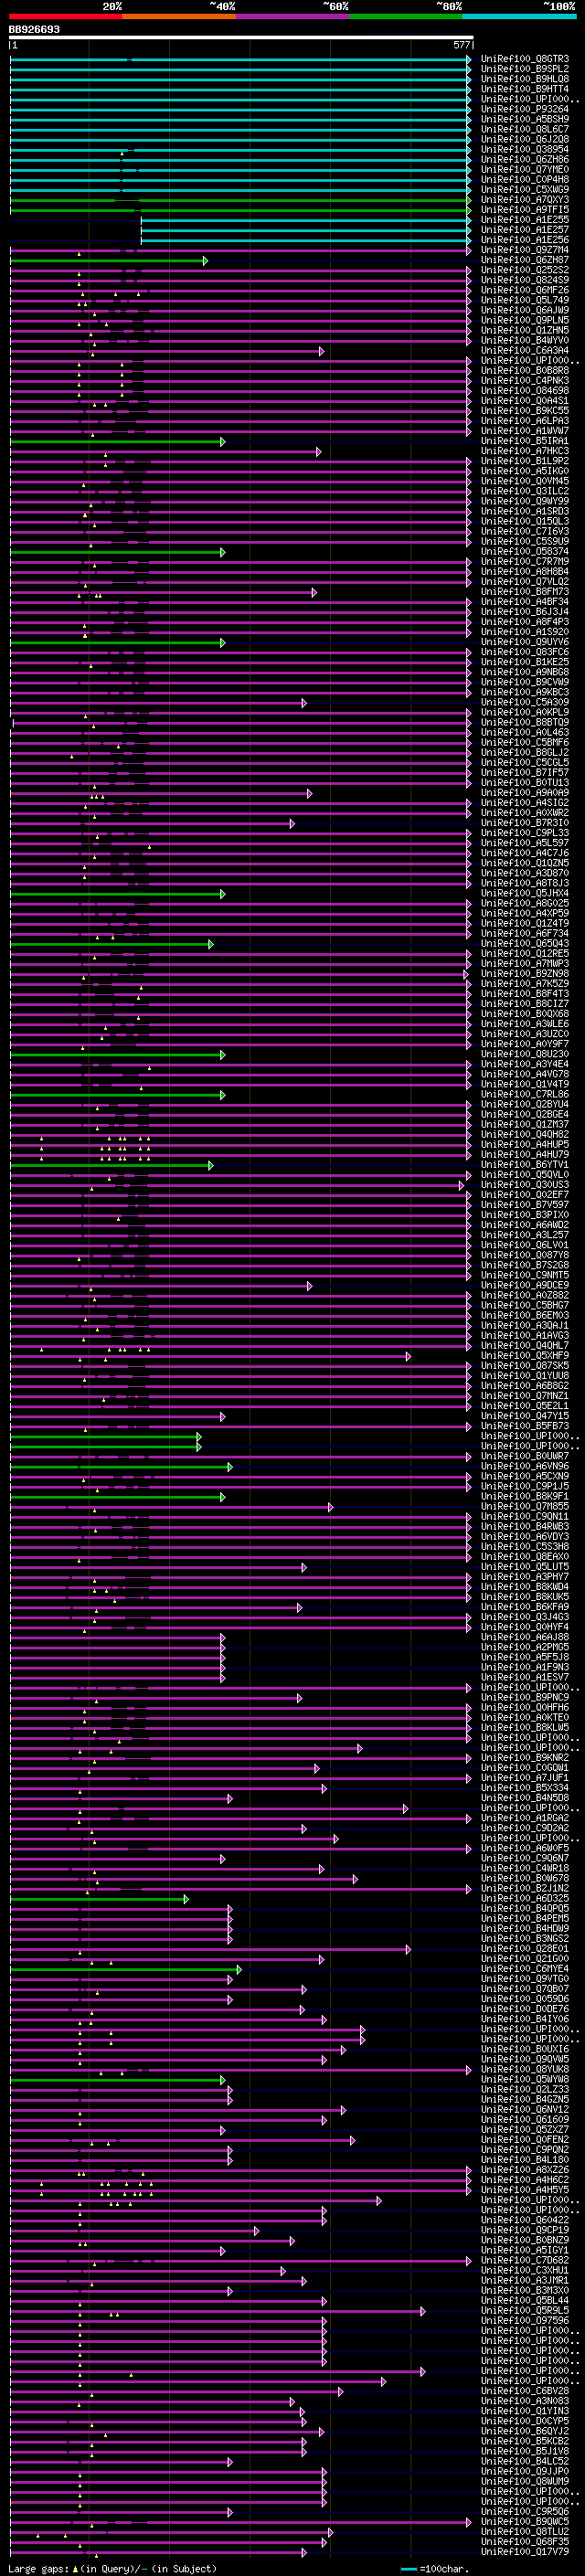Image resolution: width=585 pixels, height=2576 pixels.
Task: Select hit UniRef100_Q6ZH86
Action: coord(525,159)
